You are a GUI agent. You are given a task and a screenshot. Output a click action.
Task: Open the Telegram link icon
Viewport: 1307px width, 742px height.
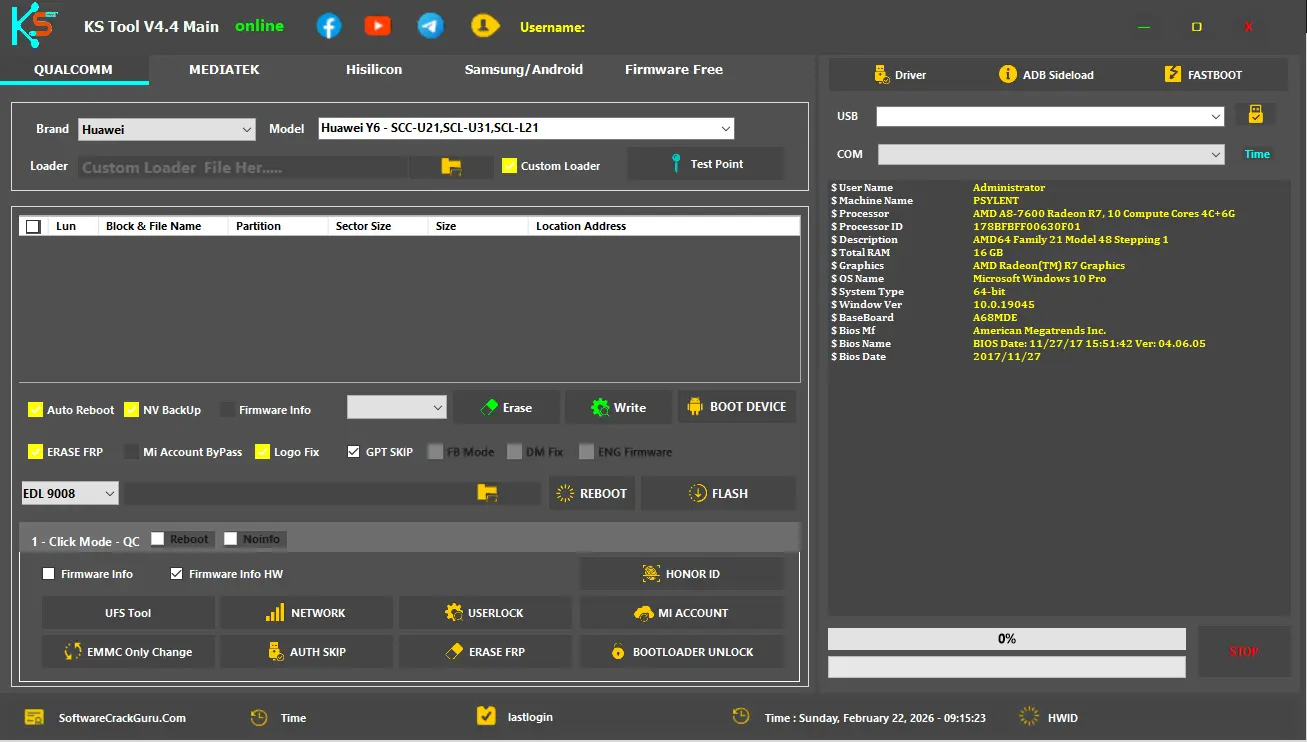431,26
